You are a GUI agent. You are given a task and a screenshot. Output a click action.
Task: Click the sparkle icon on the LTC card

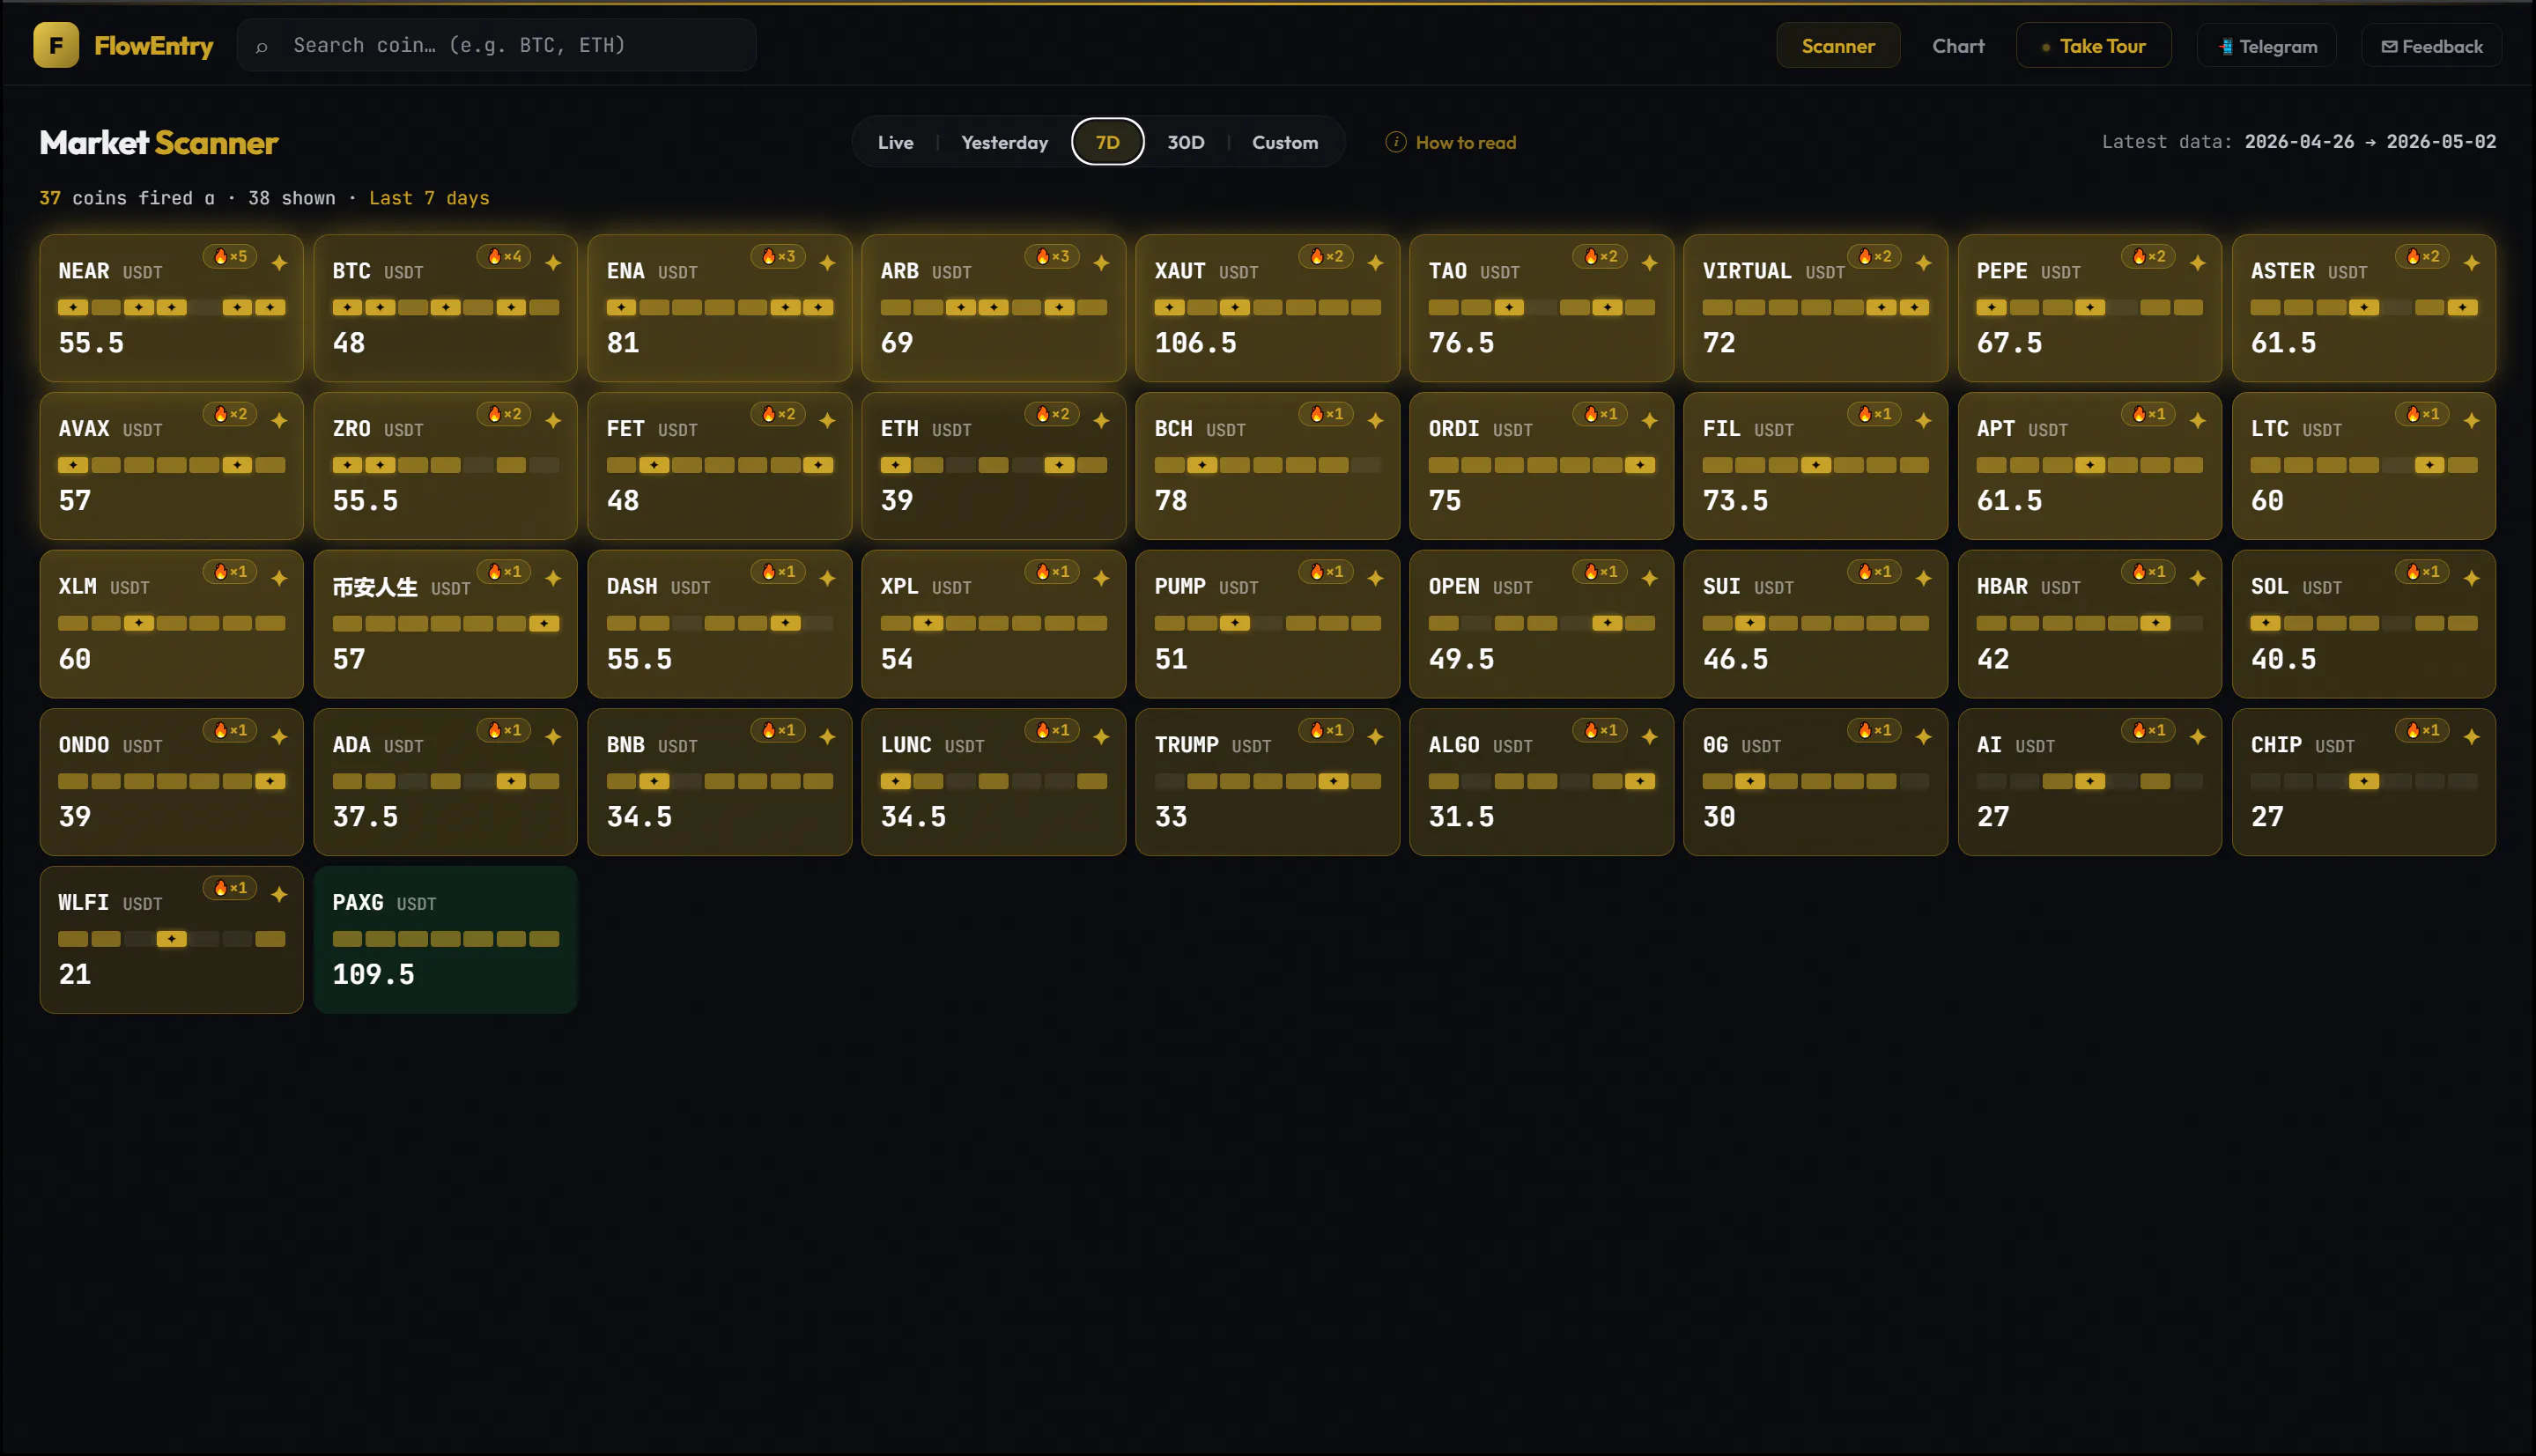(x=2472, y=421)
